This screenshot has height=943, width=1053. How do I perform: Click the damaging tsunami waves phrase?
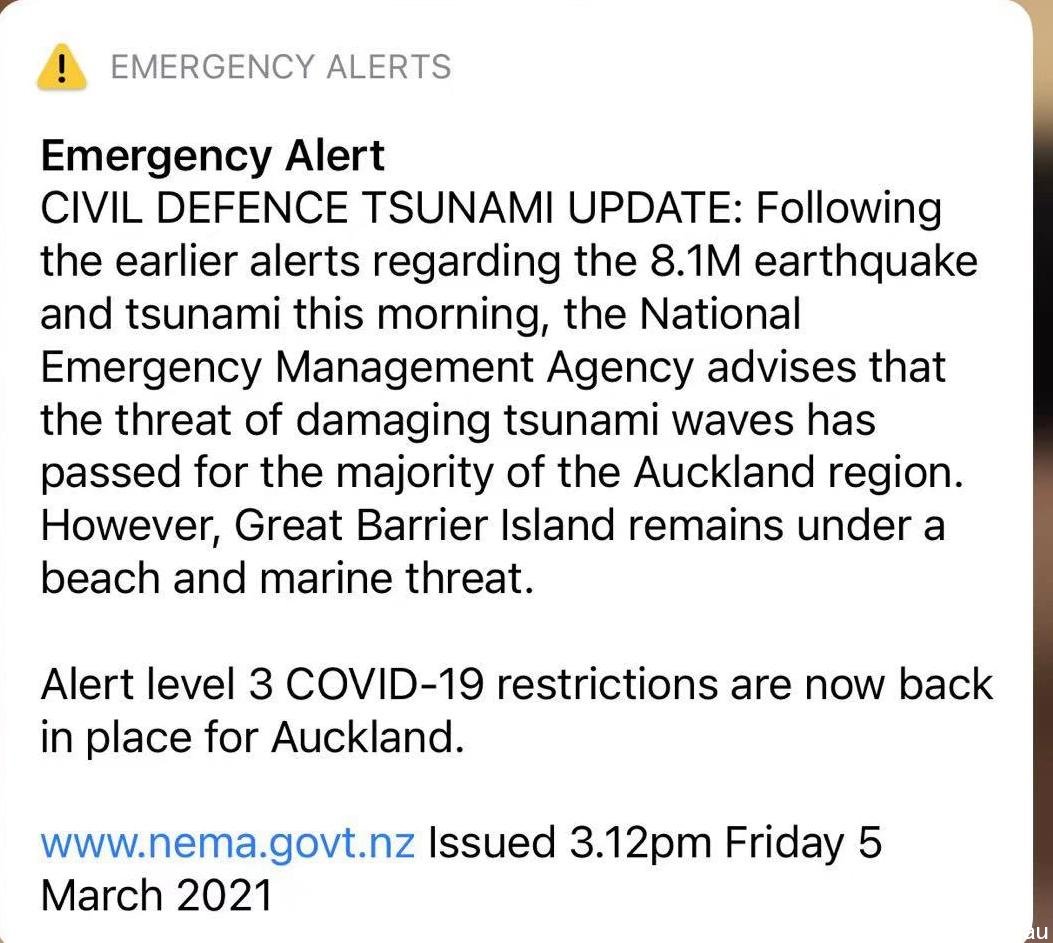point(586,420)
